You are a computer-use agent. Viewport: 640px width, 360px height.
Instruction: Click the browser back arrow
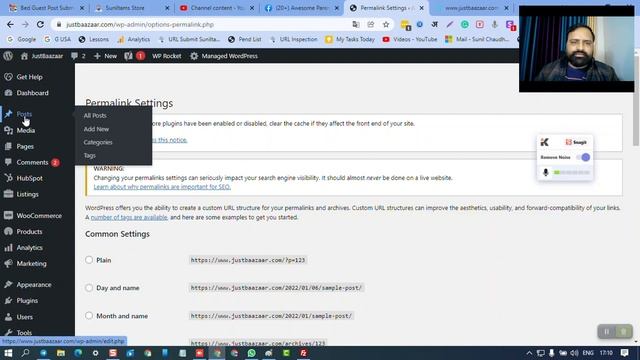pos(10,24)
